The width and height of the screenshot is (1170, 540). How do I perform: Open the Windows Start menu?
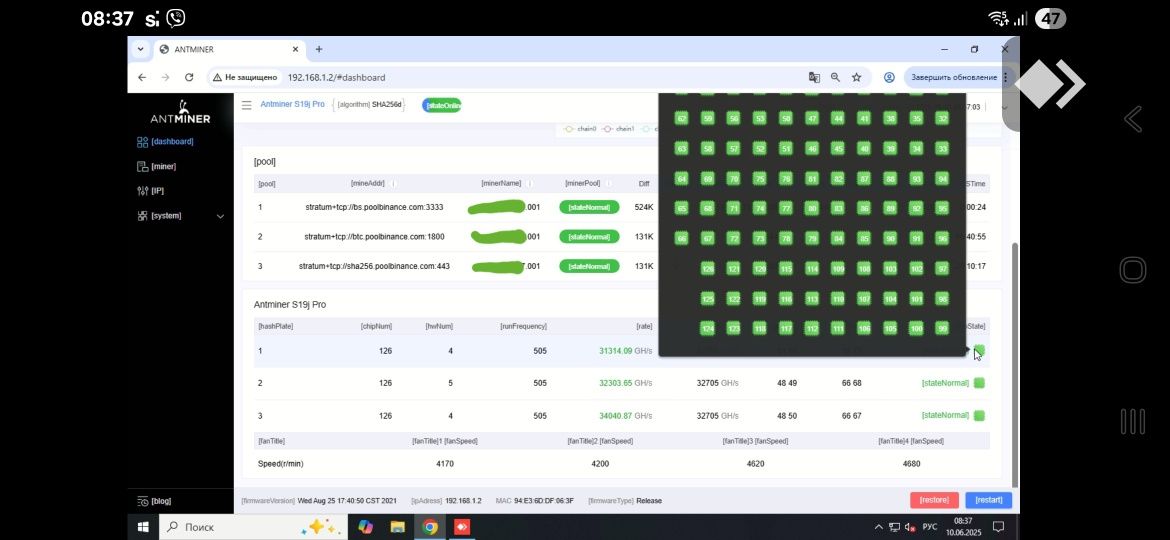pos(143,527)
